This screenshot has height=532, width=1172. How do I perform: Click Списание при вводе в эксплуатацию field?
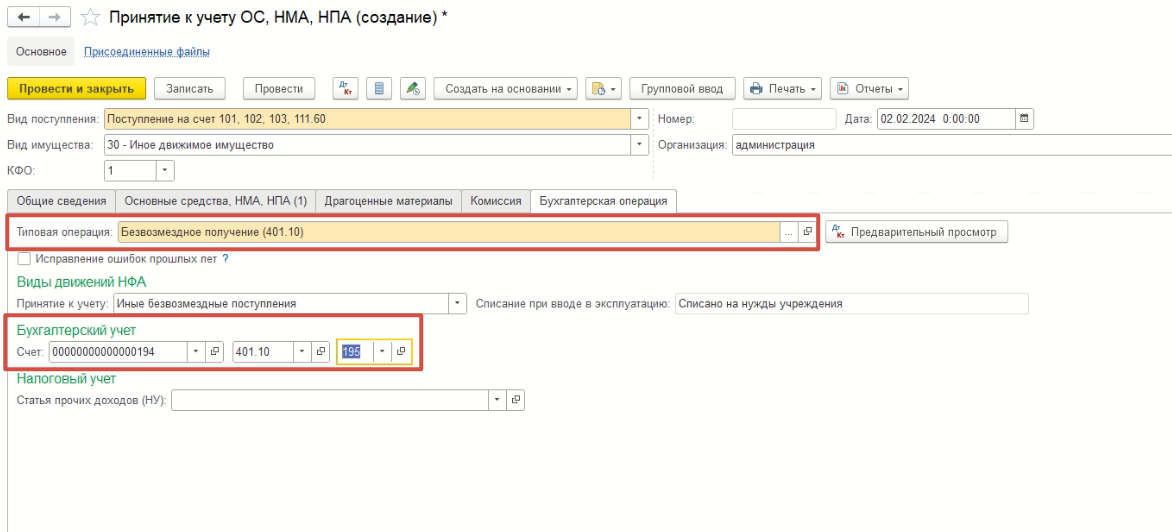(x=851, y=304)
